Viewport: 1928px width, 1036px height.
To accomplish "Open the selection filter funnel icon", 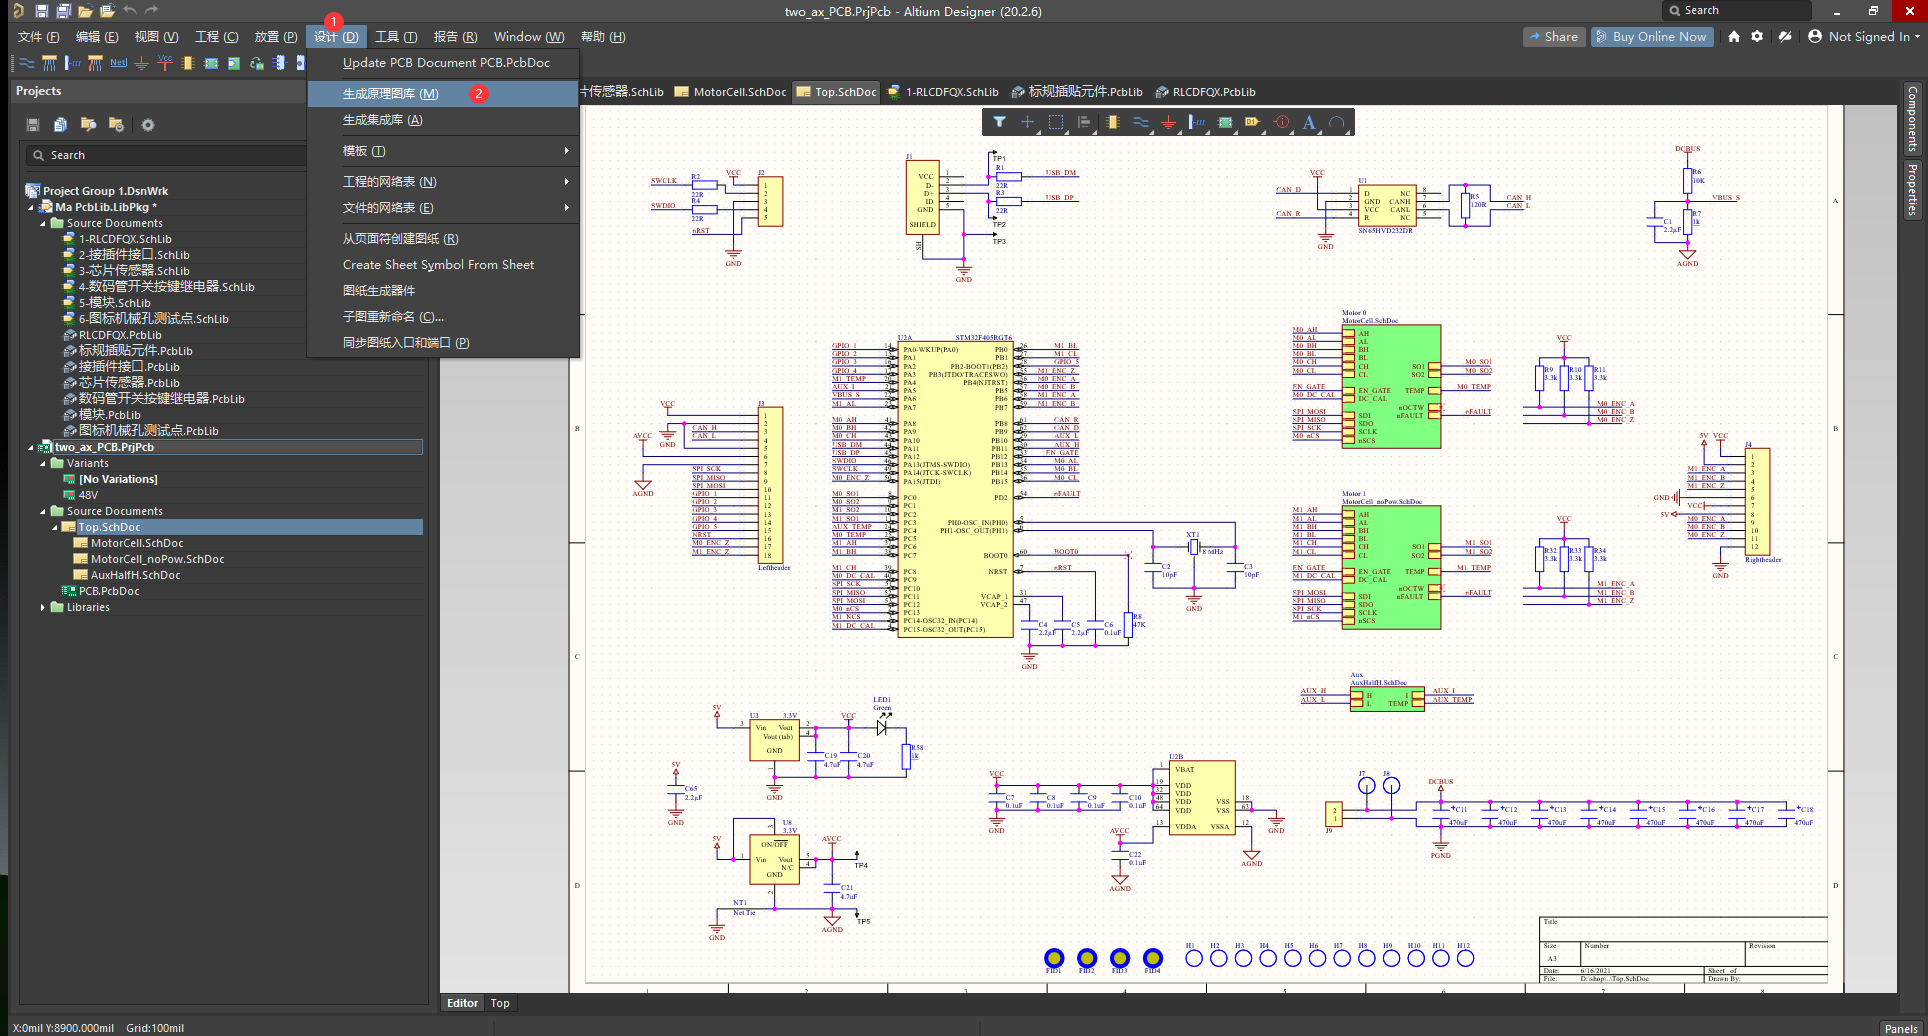I will [x=1001, y=122].
